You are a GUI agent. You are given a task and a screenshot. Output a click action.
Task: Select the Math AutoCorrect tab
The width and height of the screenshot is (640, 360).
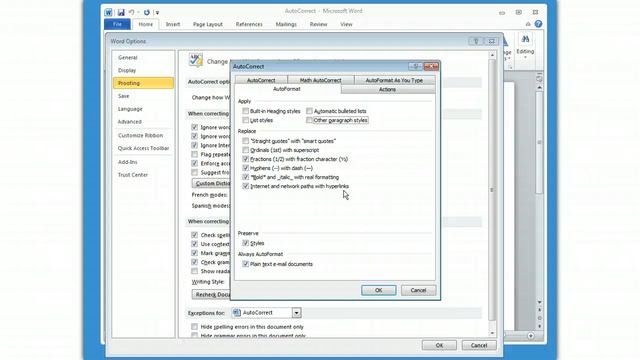coord(320,80)
